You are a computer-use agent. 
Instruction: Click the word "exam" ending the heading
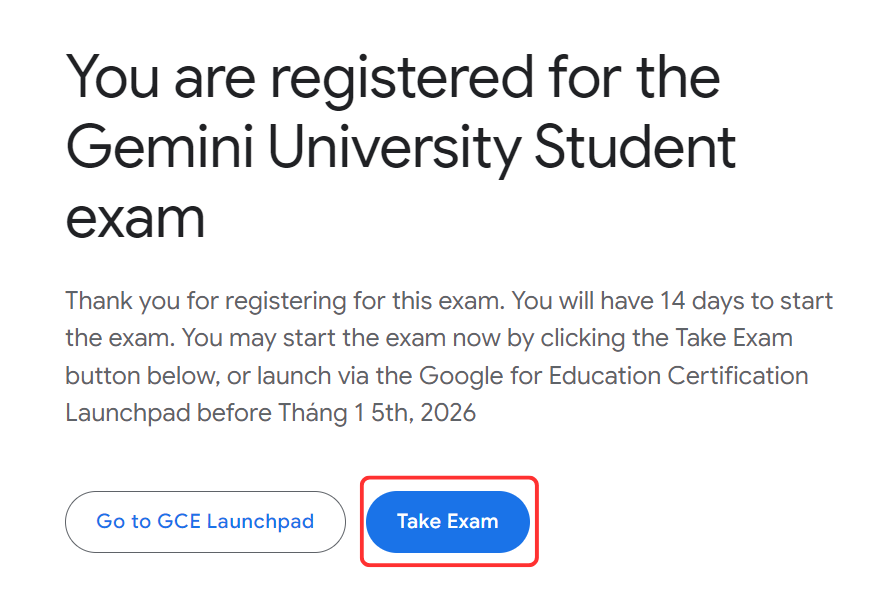(135, 218)
